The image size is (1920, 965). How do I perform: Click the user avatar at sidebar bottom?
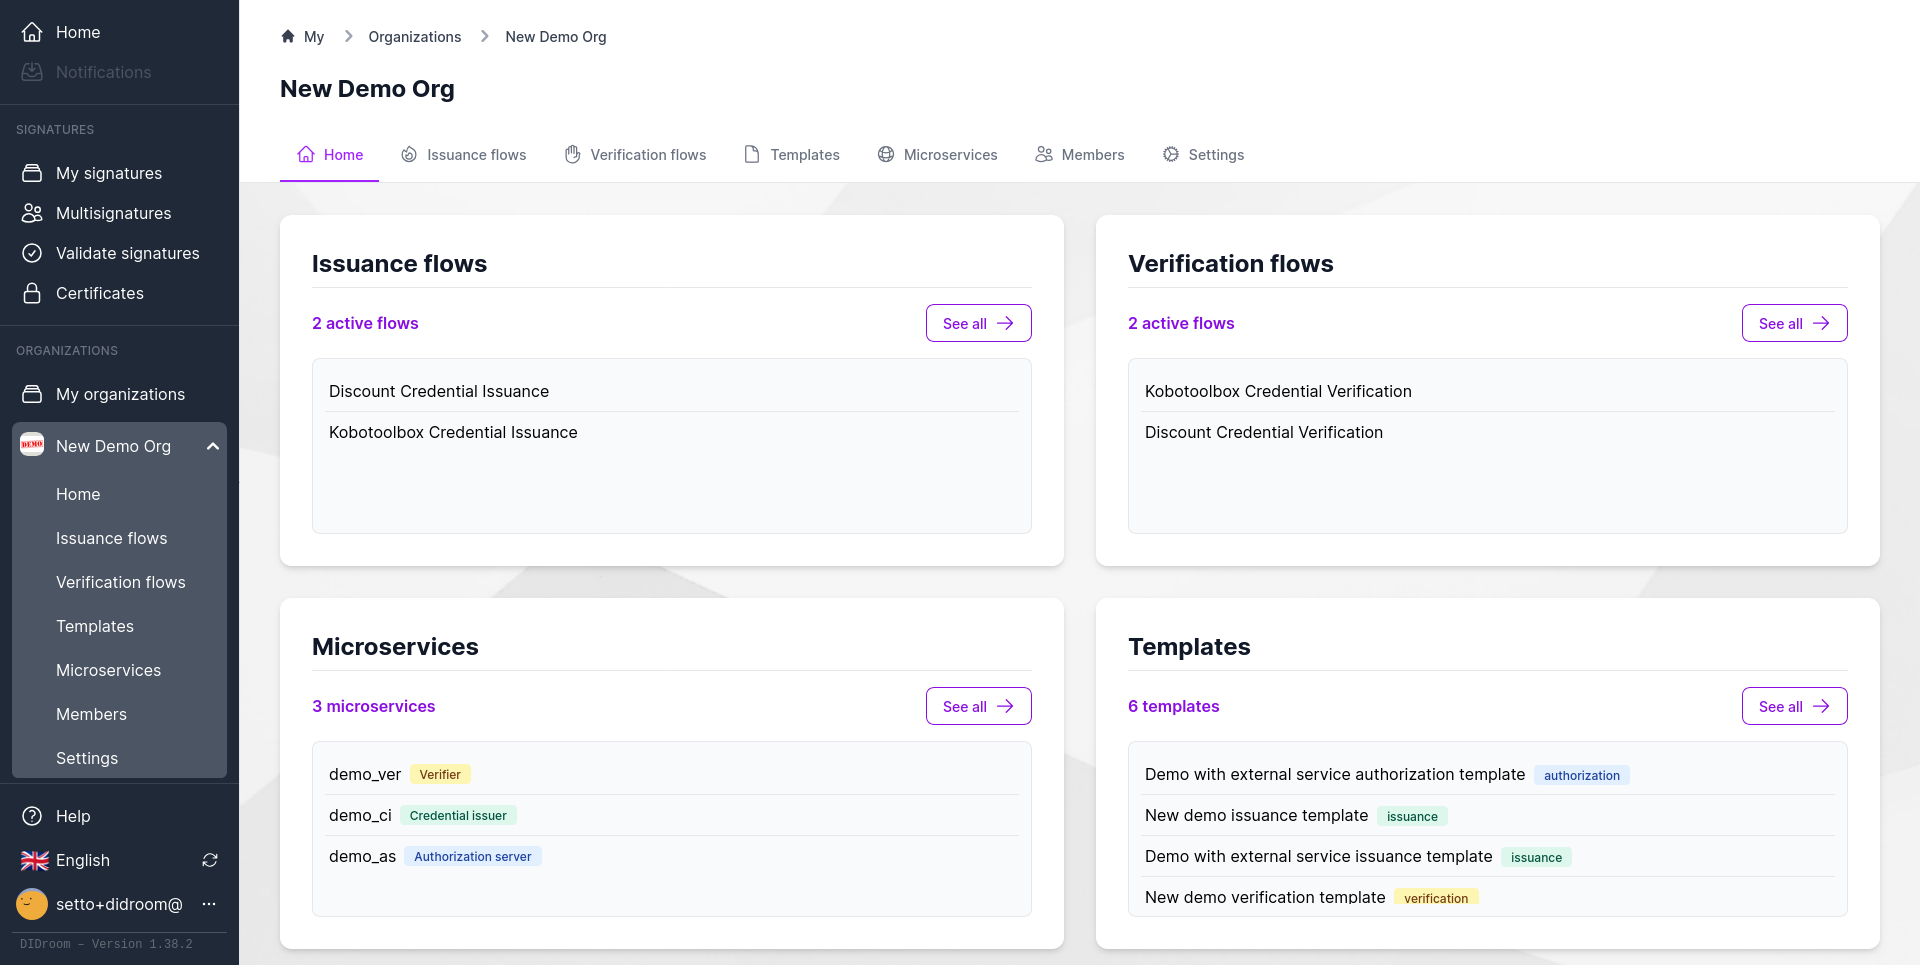coord(32,904)
